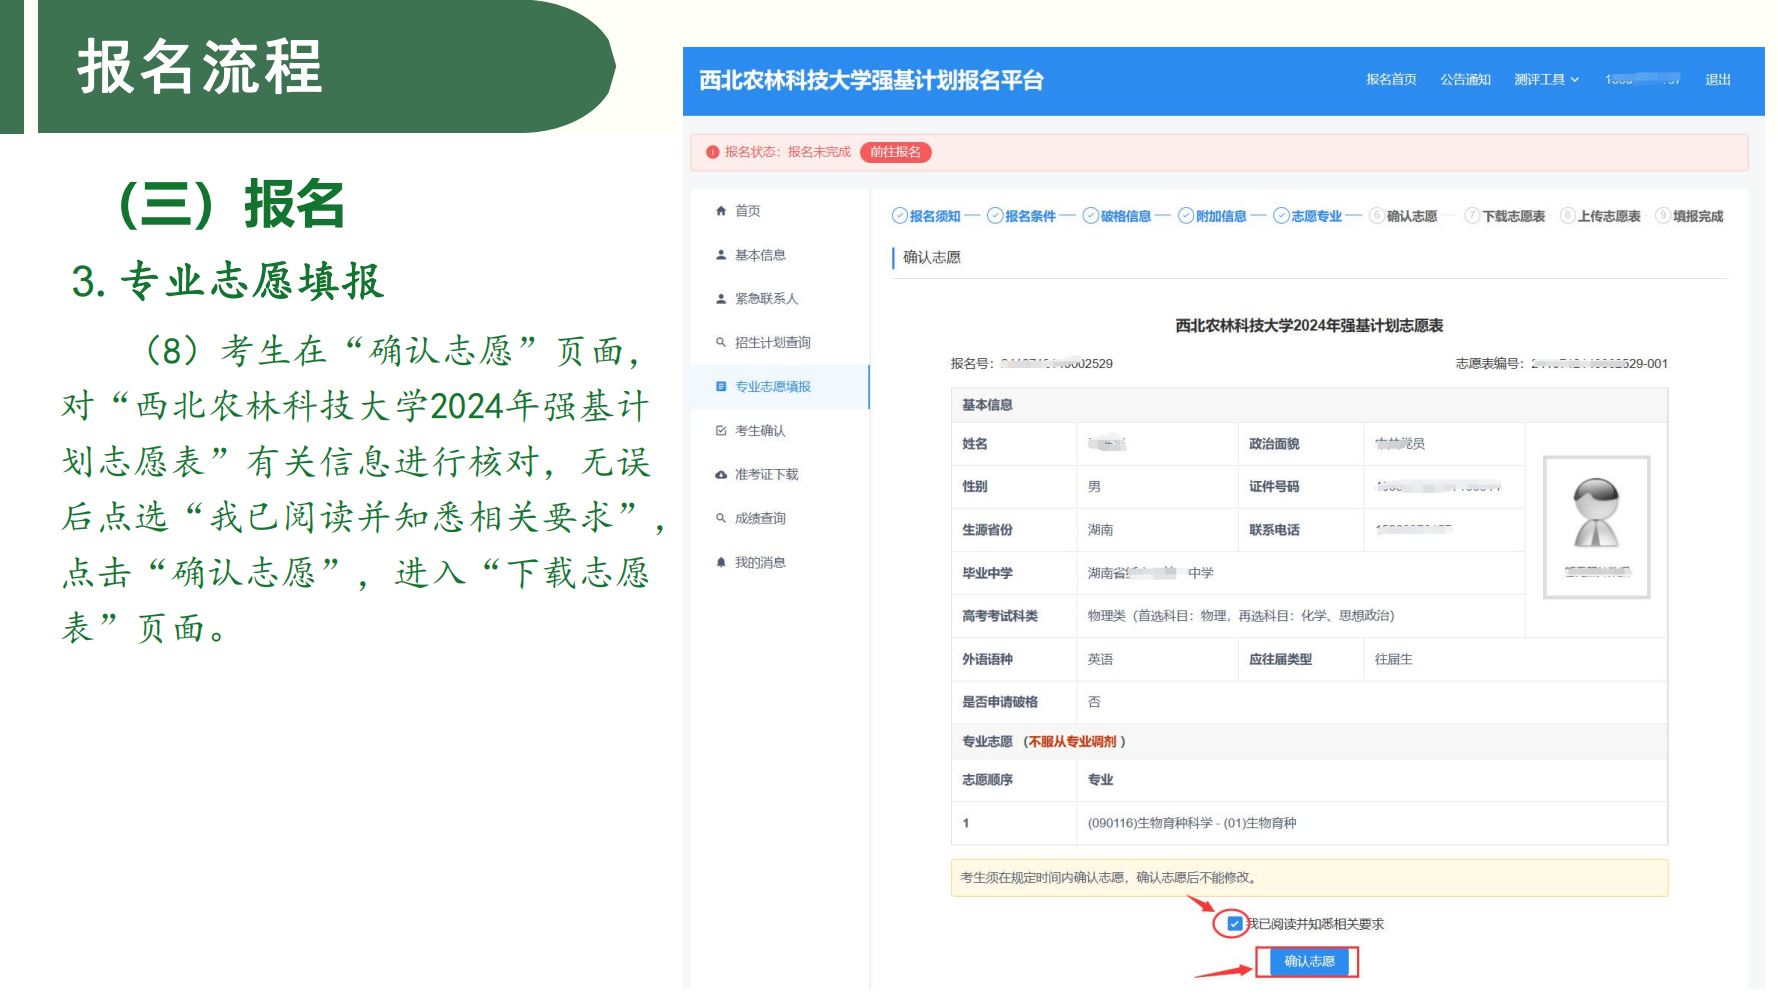1778x1000 pixels.
Task: Select the 志愿专业 step in progress bar
Action: click(x=1308, y=216)
